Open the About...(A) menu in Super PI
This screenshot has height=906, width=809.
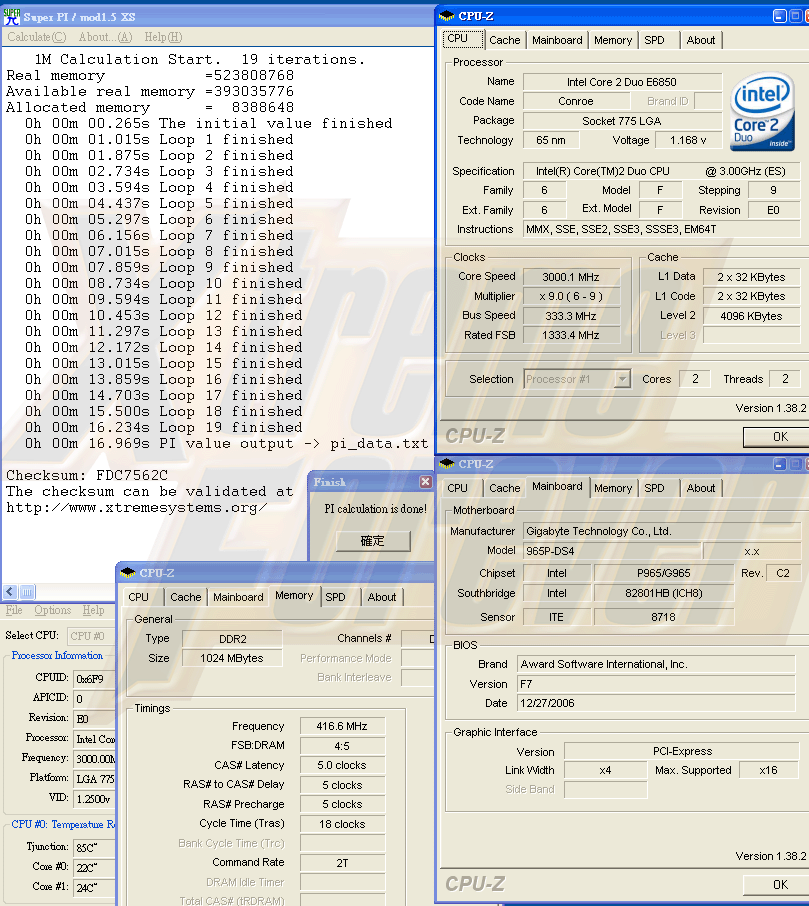[105, 37]
